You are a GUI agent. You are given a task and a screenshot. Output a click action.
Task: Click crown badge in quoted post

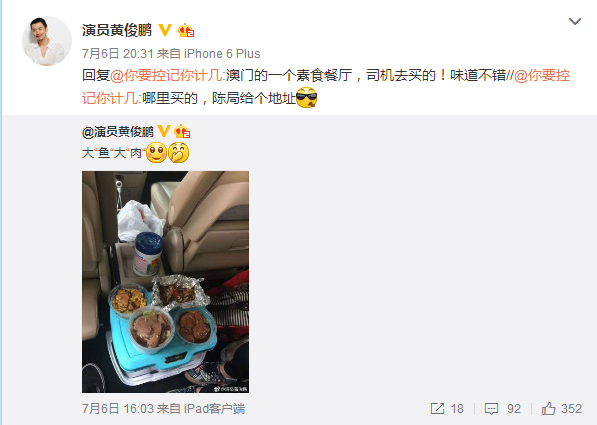point(182,131)
